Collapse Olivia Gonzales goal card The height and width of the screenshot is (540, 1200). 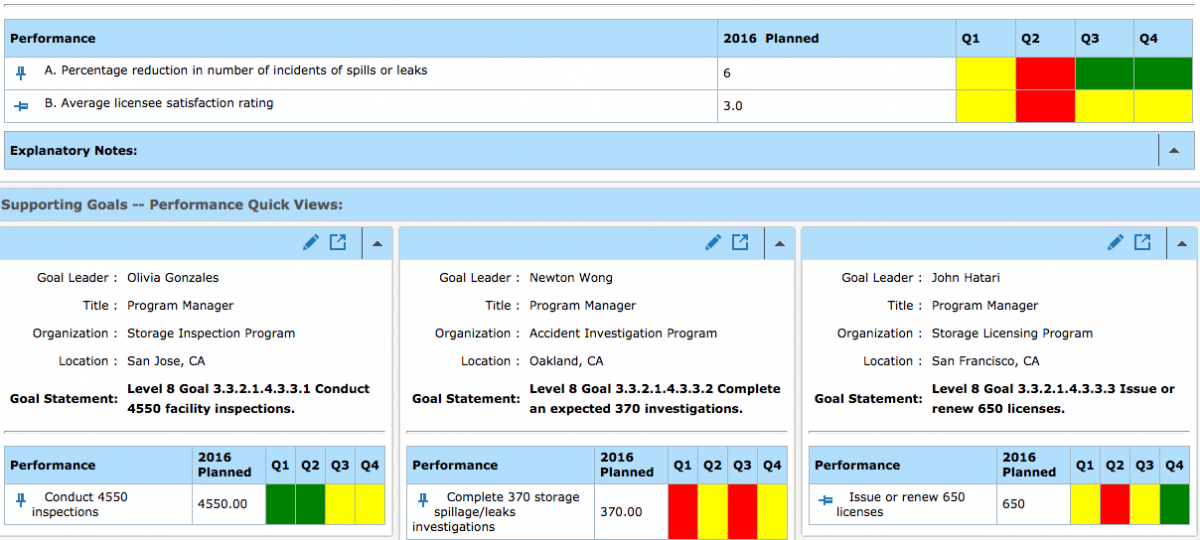[377, 243]
